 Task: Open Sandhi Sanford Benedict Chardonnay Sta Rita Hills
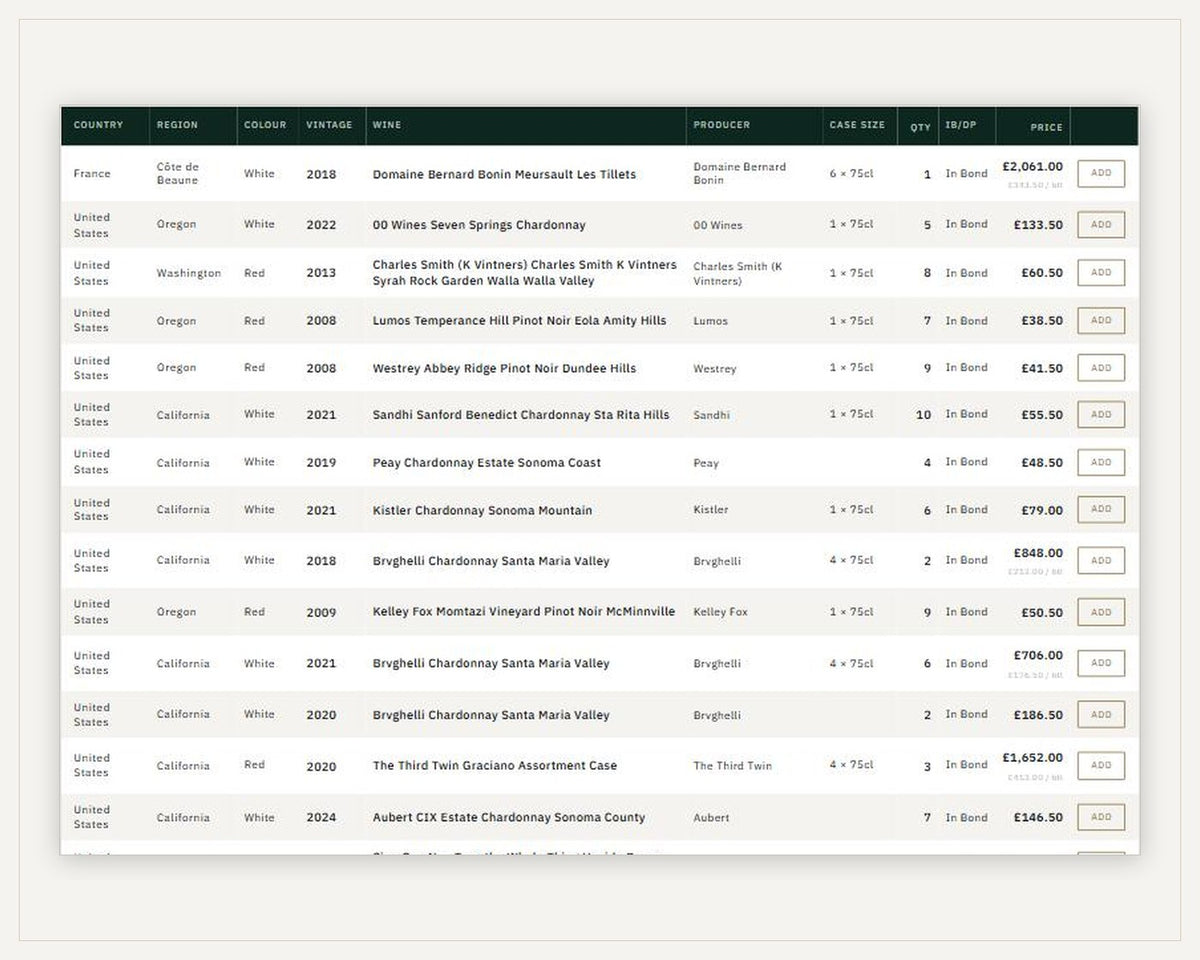click(x=521, y=414)
